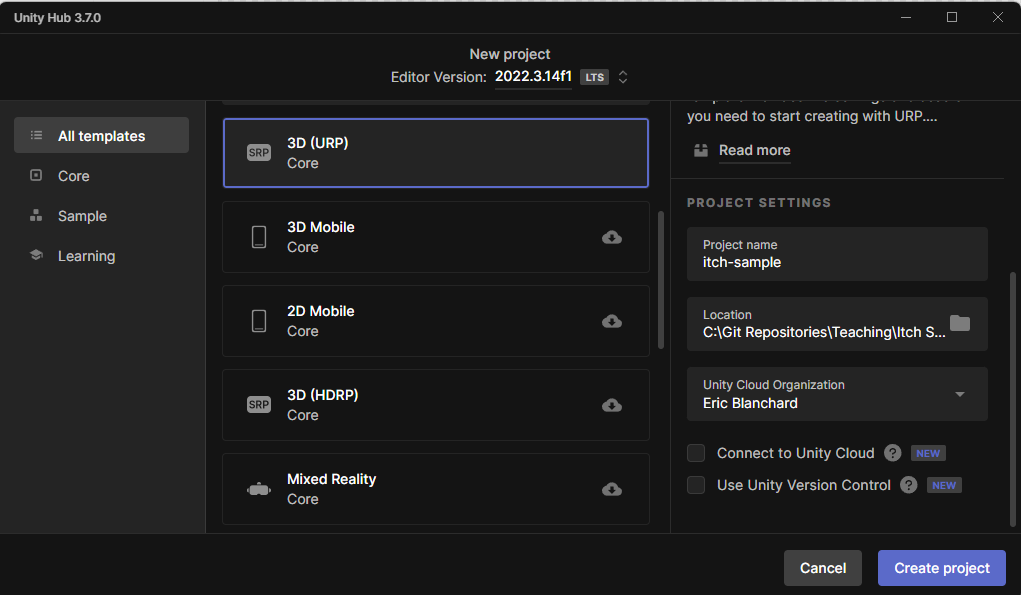
Task: Open the Editor Version selector
Action: pos(623,76)
